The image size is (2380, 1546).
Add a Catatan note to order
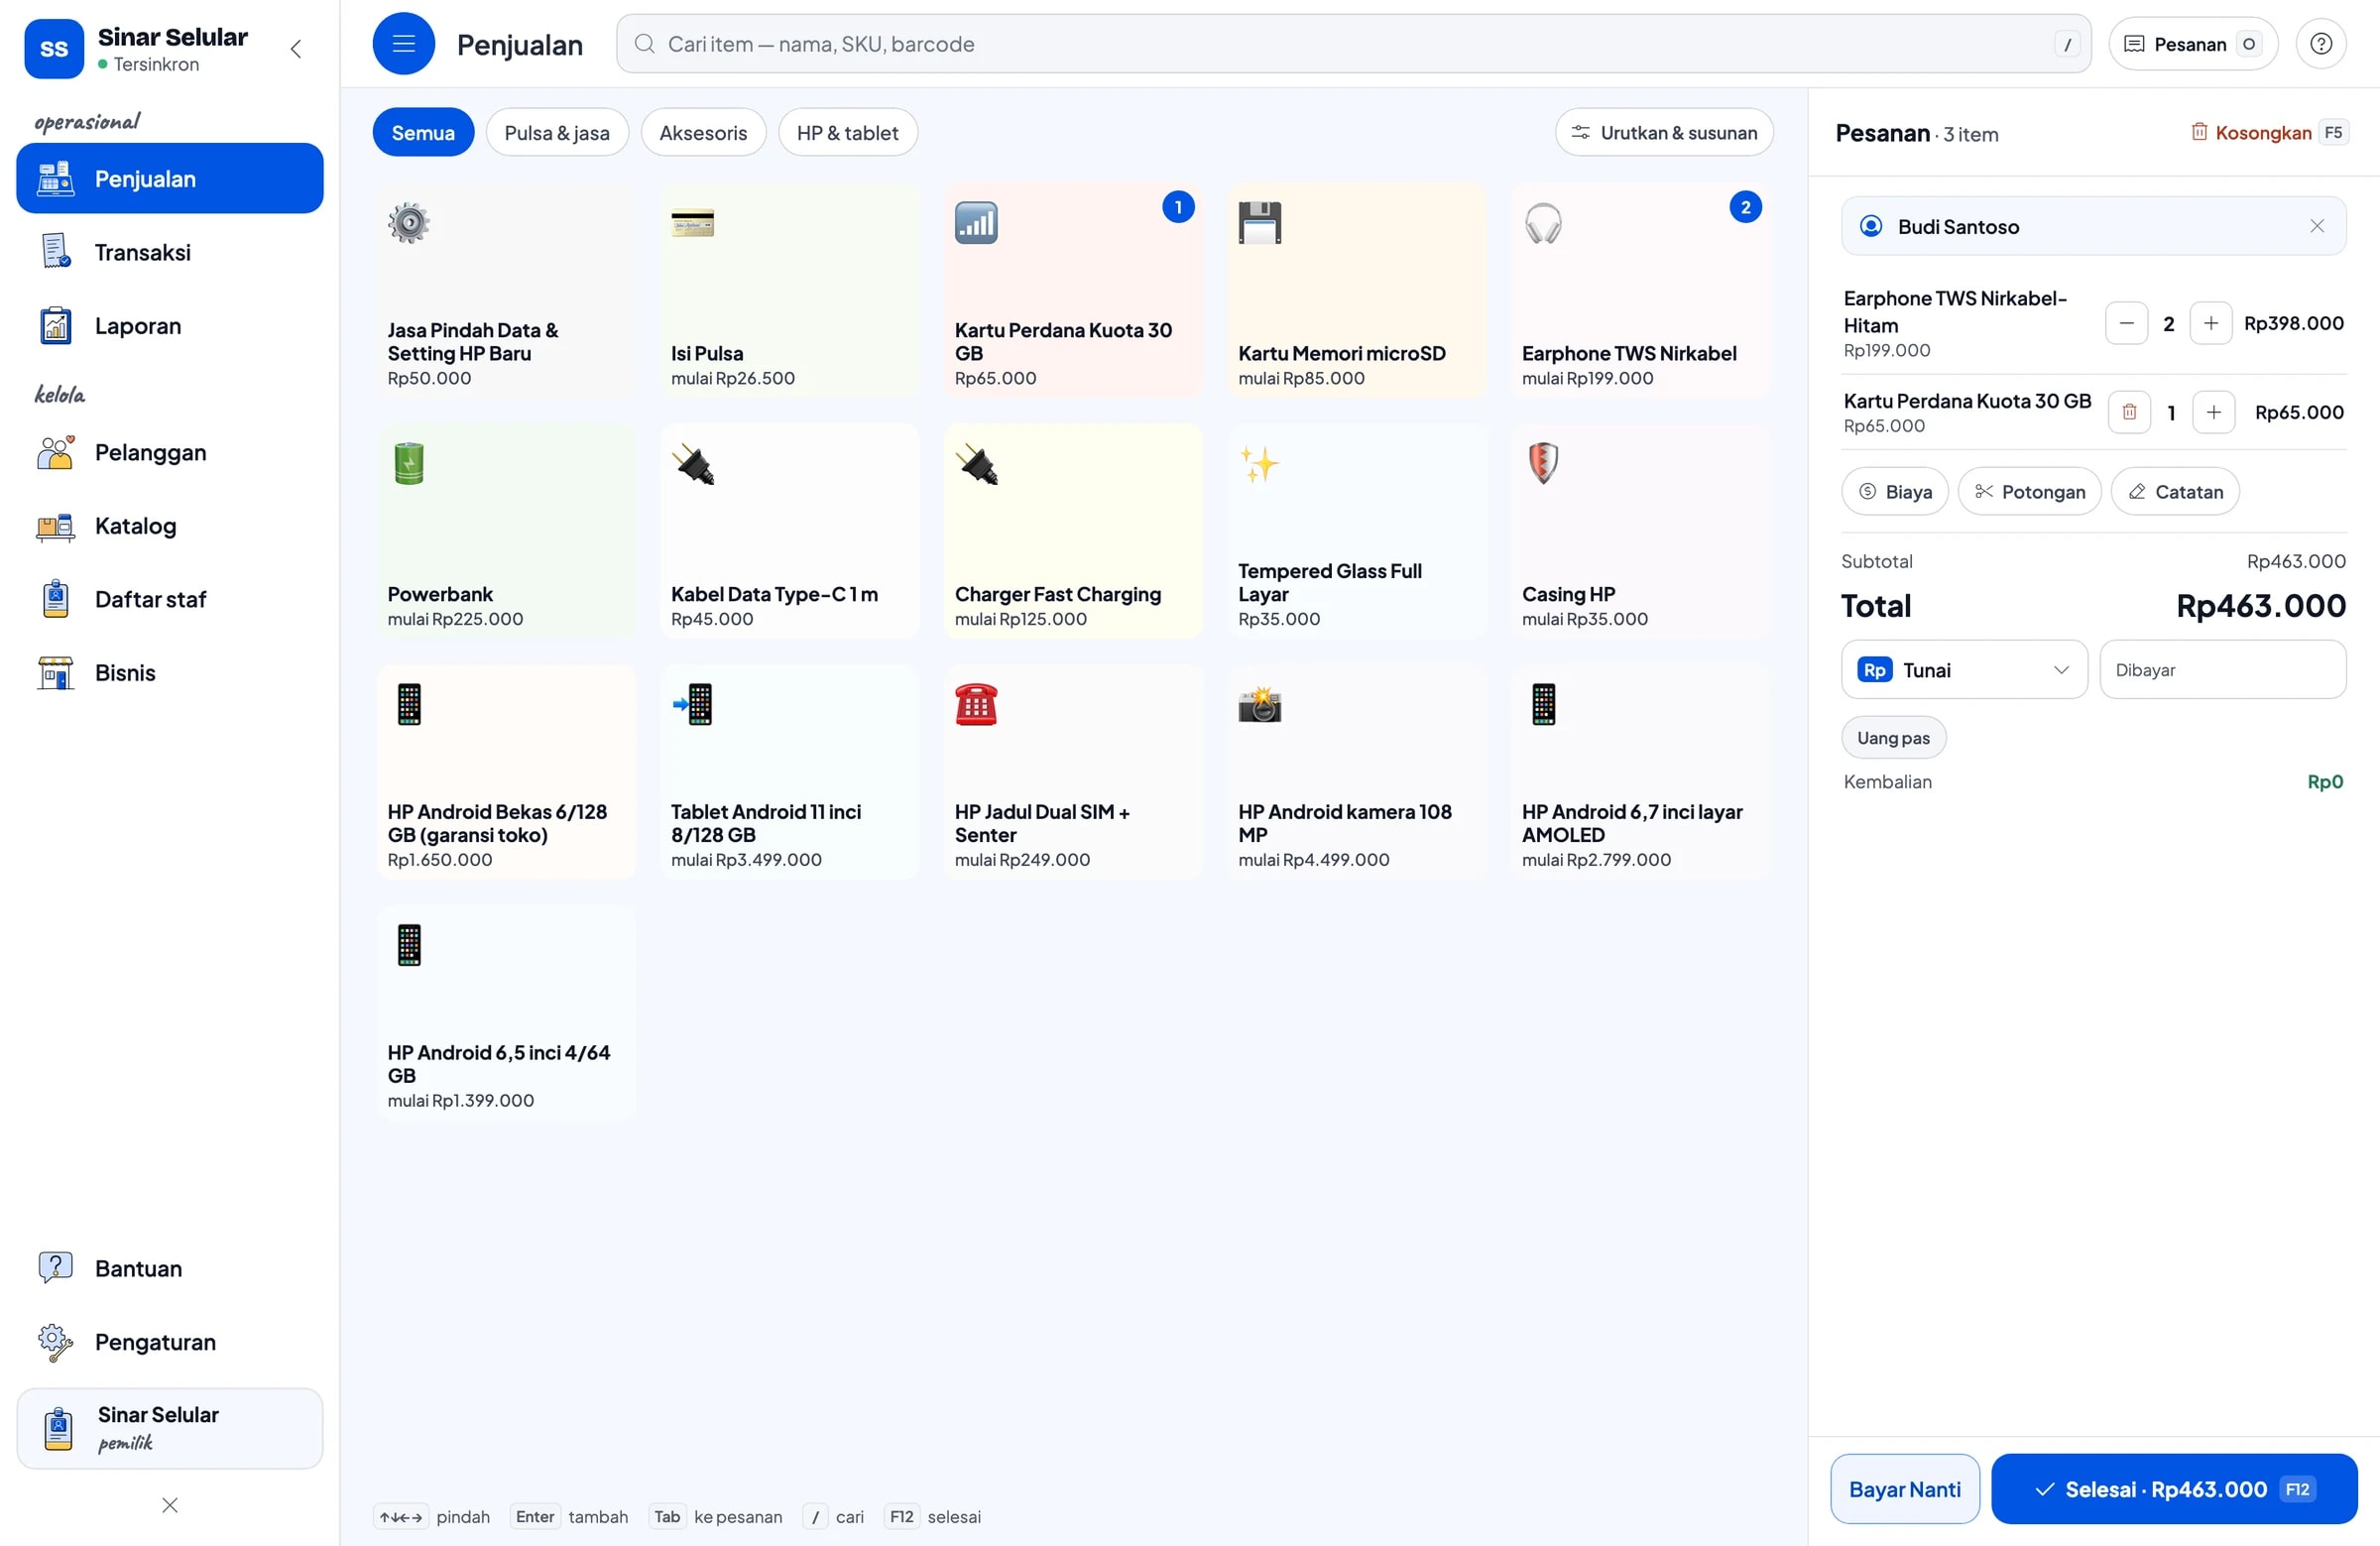point(2174,491)
